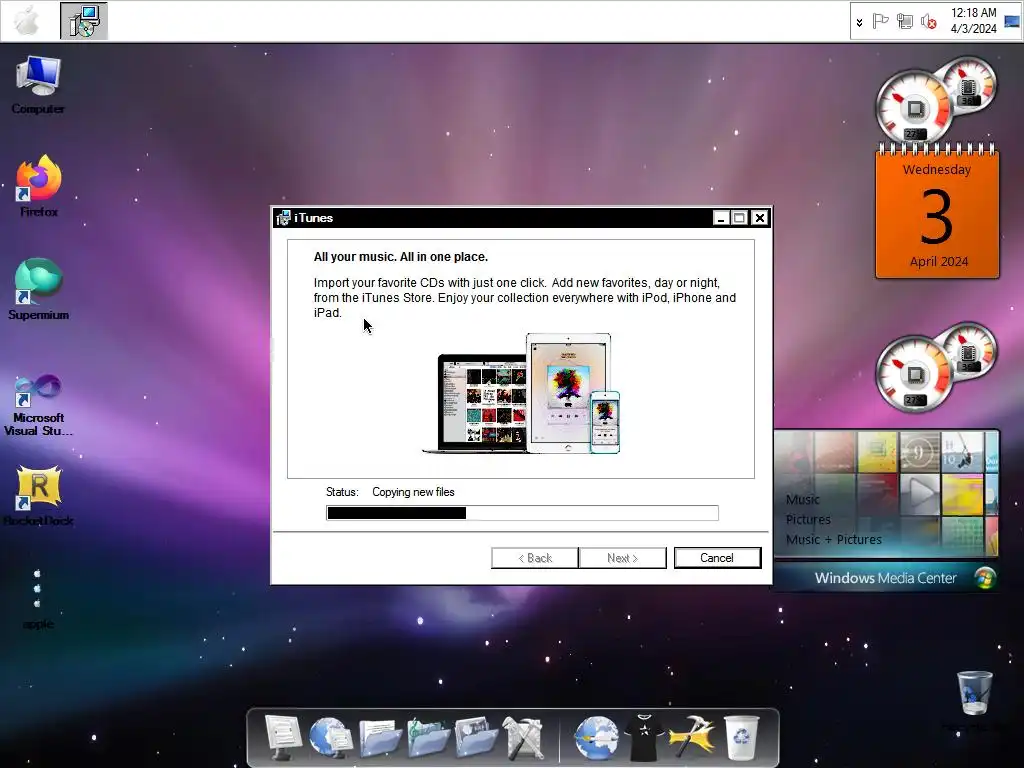Open the wrench-and-hammer tools dock icon
This screenshot has height=768, width=1024.
click(523, 738)
